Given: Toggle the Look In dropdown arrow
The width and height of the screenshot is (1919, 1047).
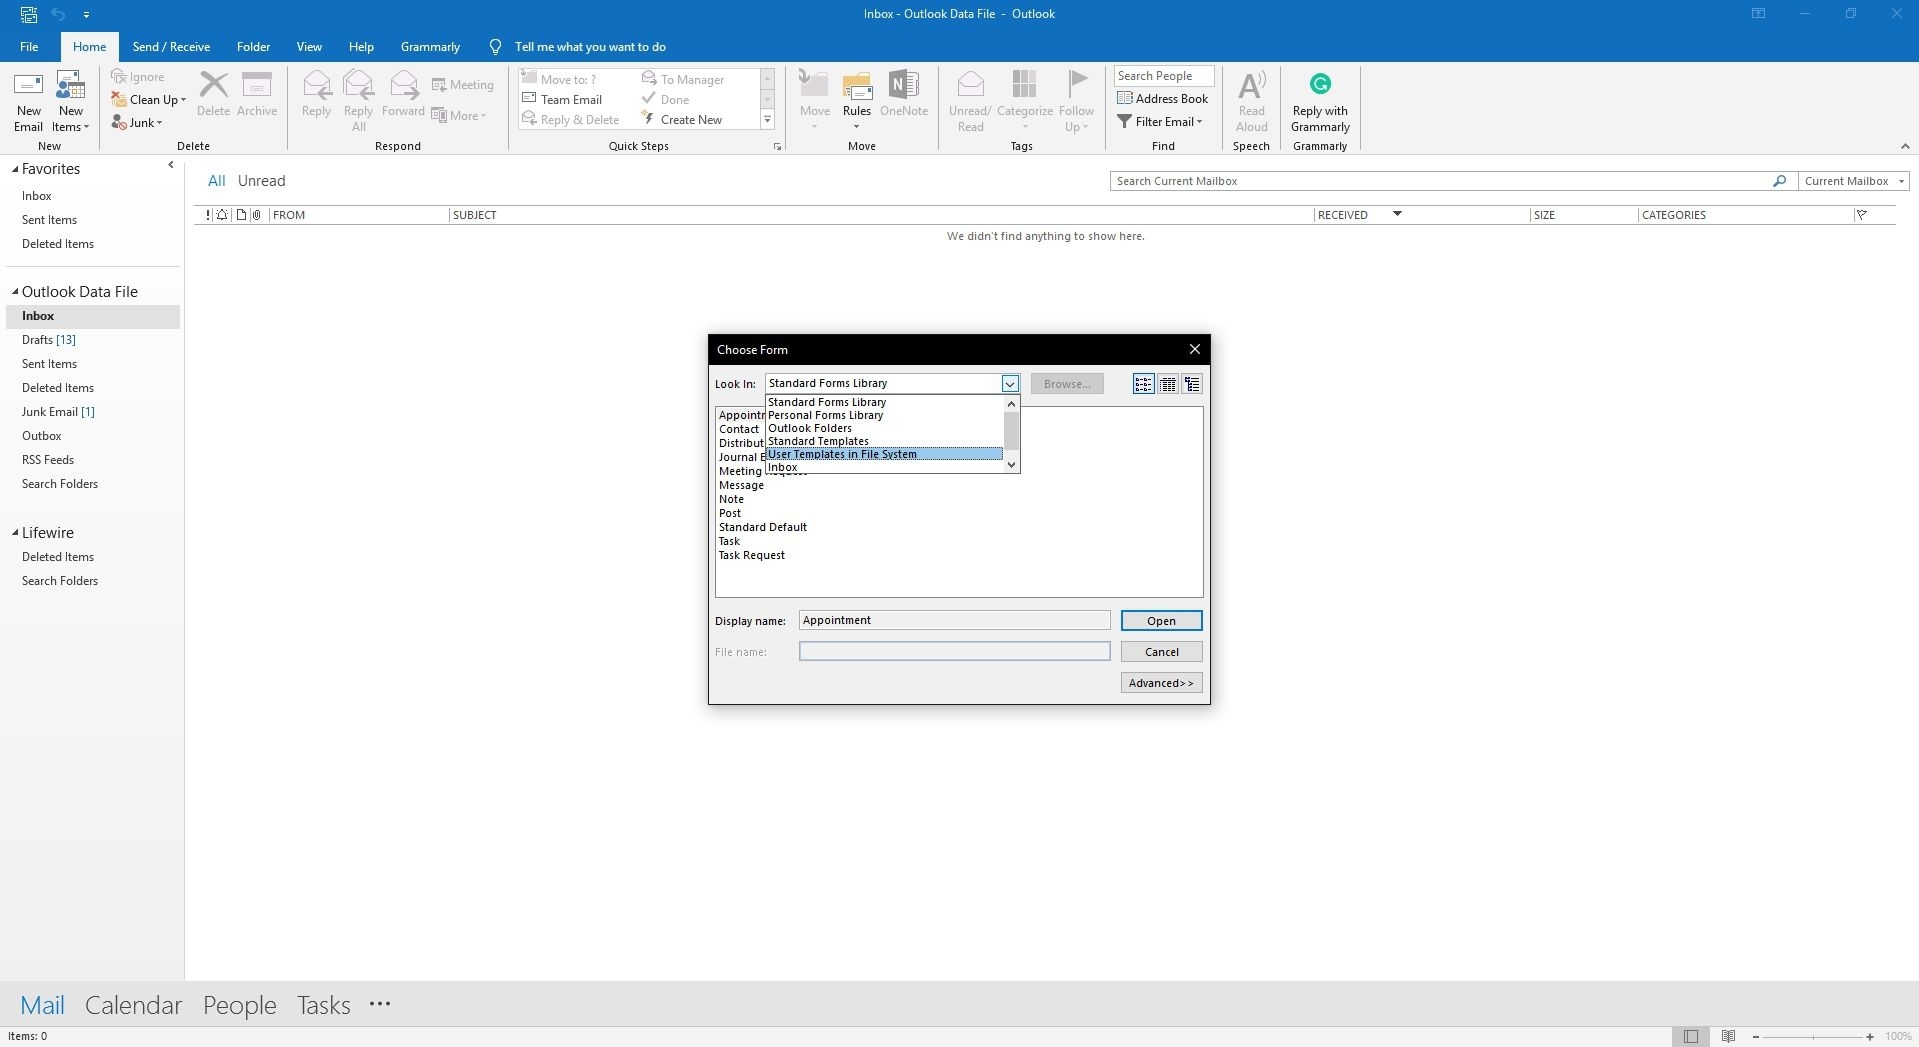Looking at the screenshot, I should (1010, 384).
